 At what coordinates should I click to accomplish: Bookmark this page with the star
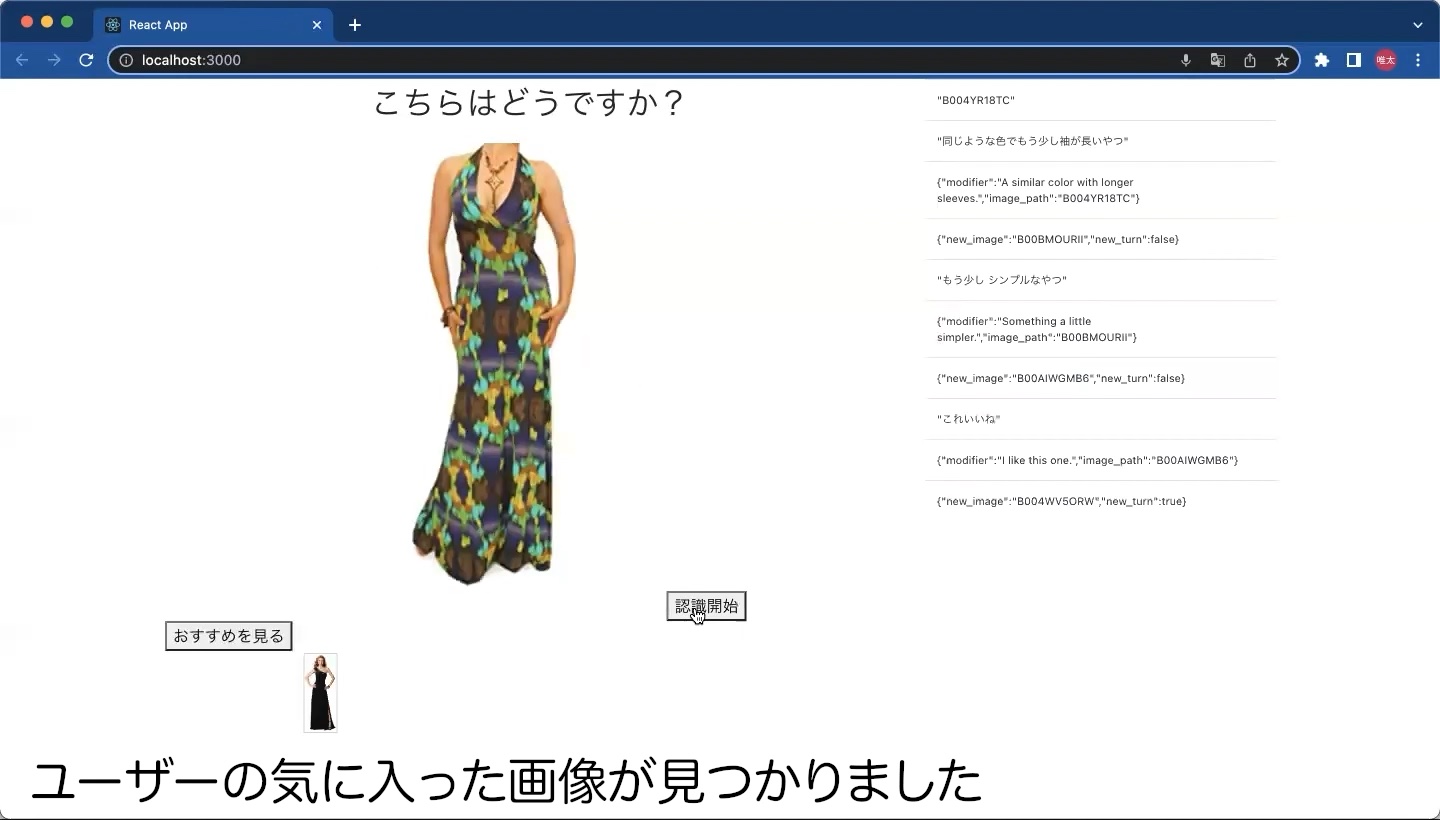(x=1282, y=60)
